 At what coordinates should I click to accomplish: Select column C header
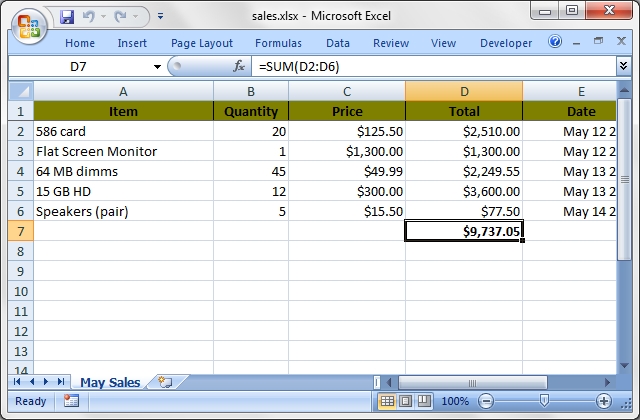pyautogui.click(x=347, y=91)
